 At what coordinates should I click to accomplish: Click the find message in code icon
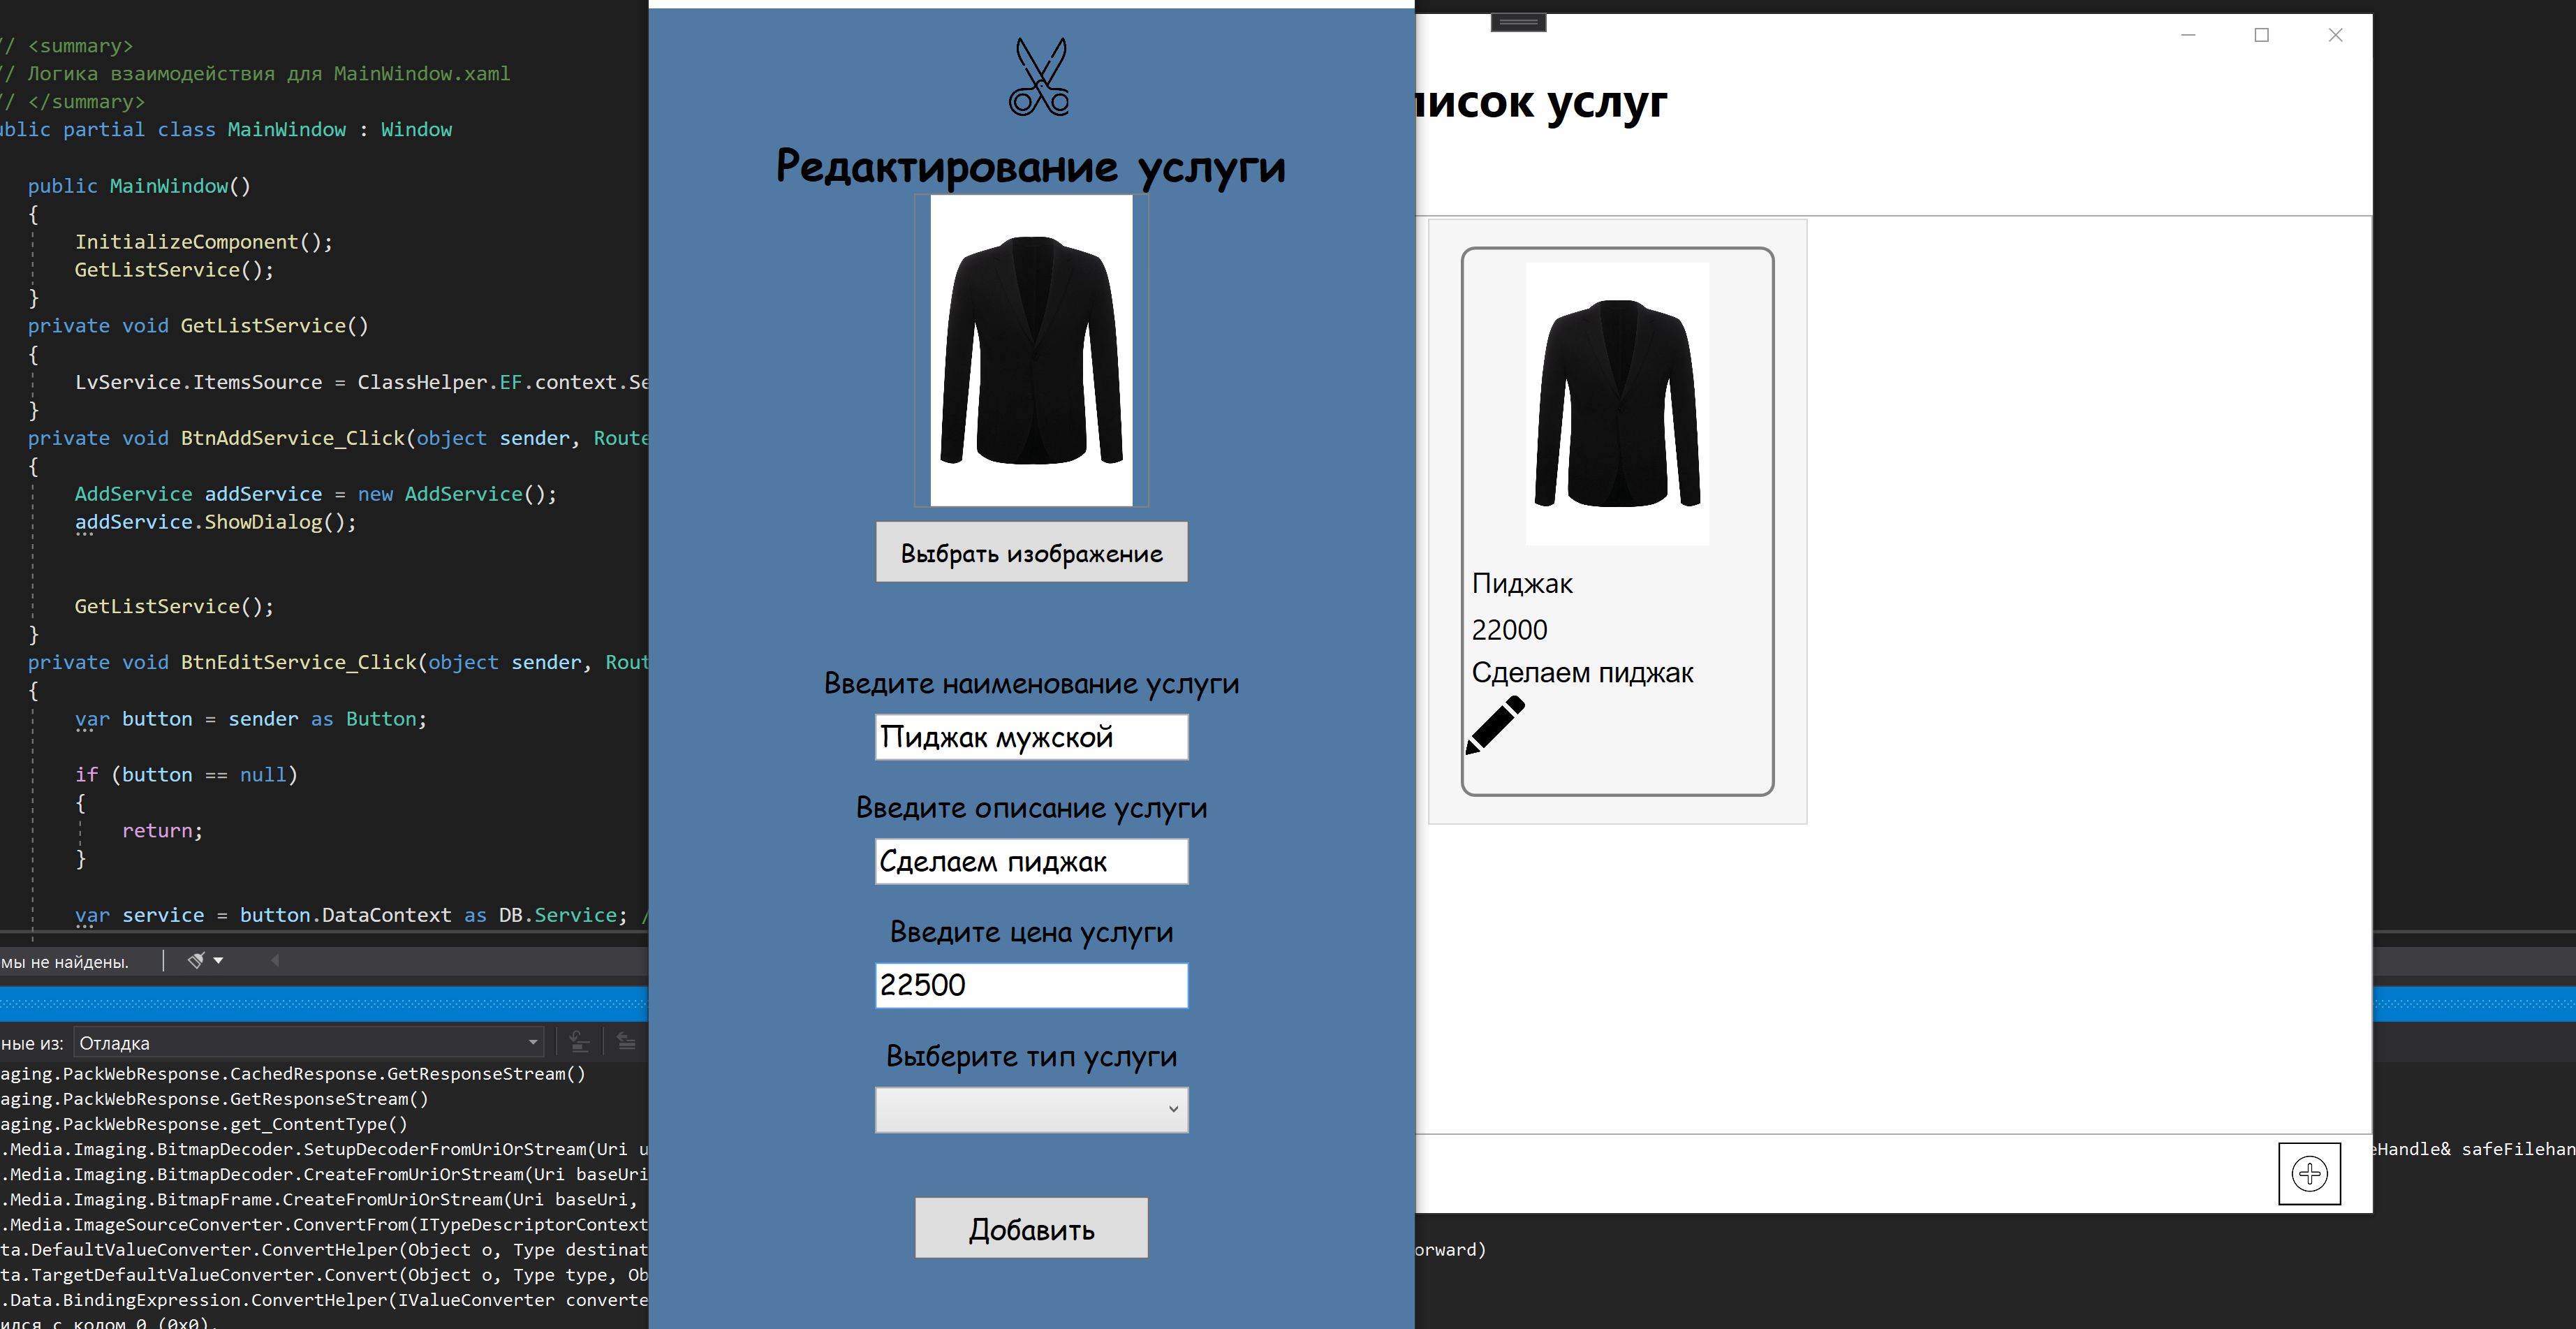pyautogui.click(x=579, y=1042)
